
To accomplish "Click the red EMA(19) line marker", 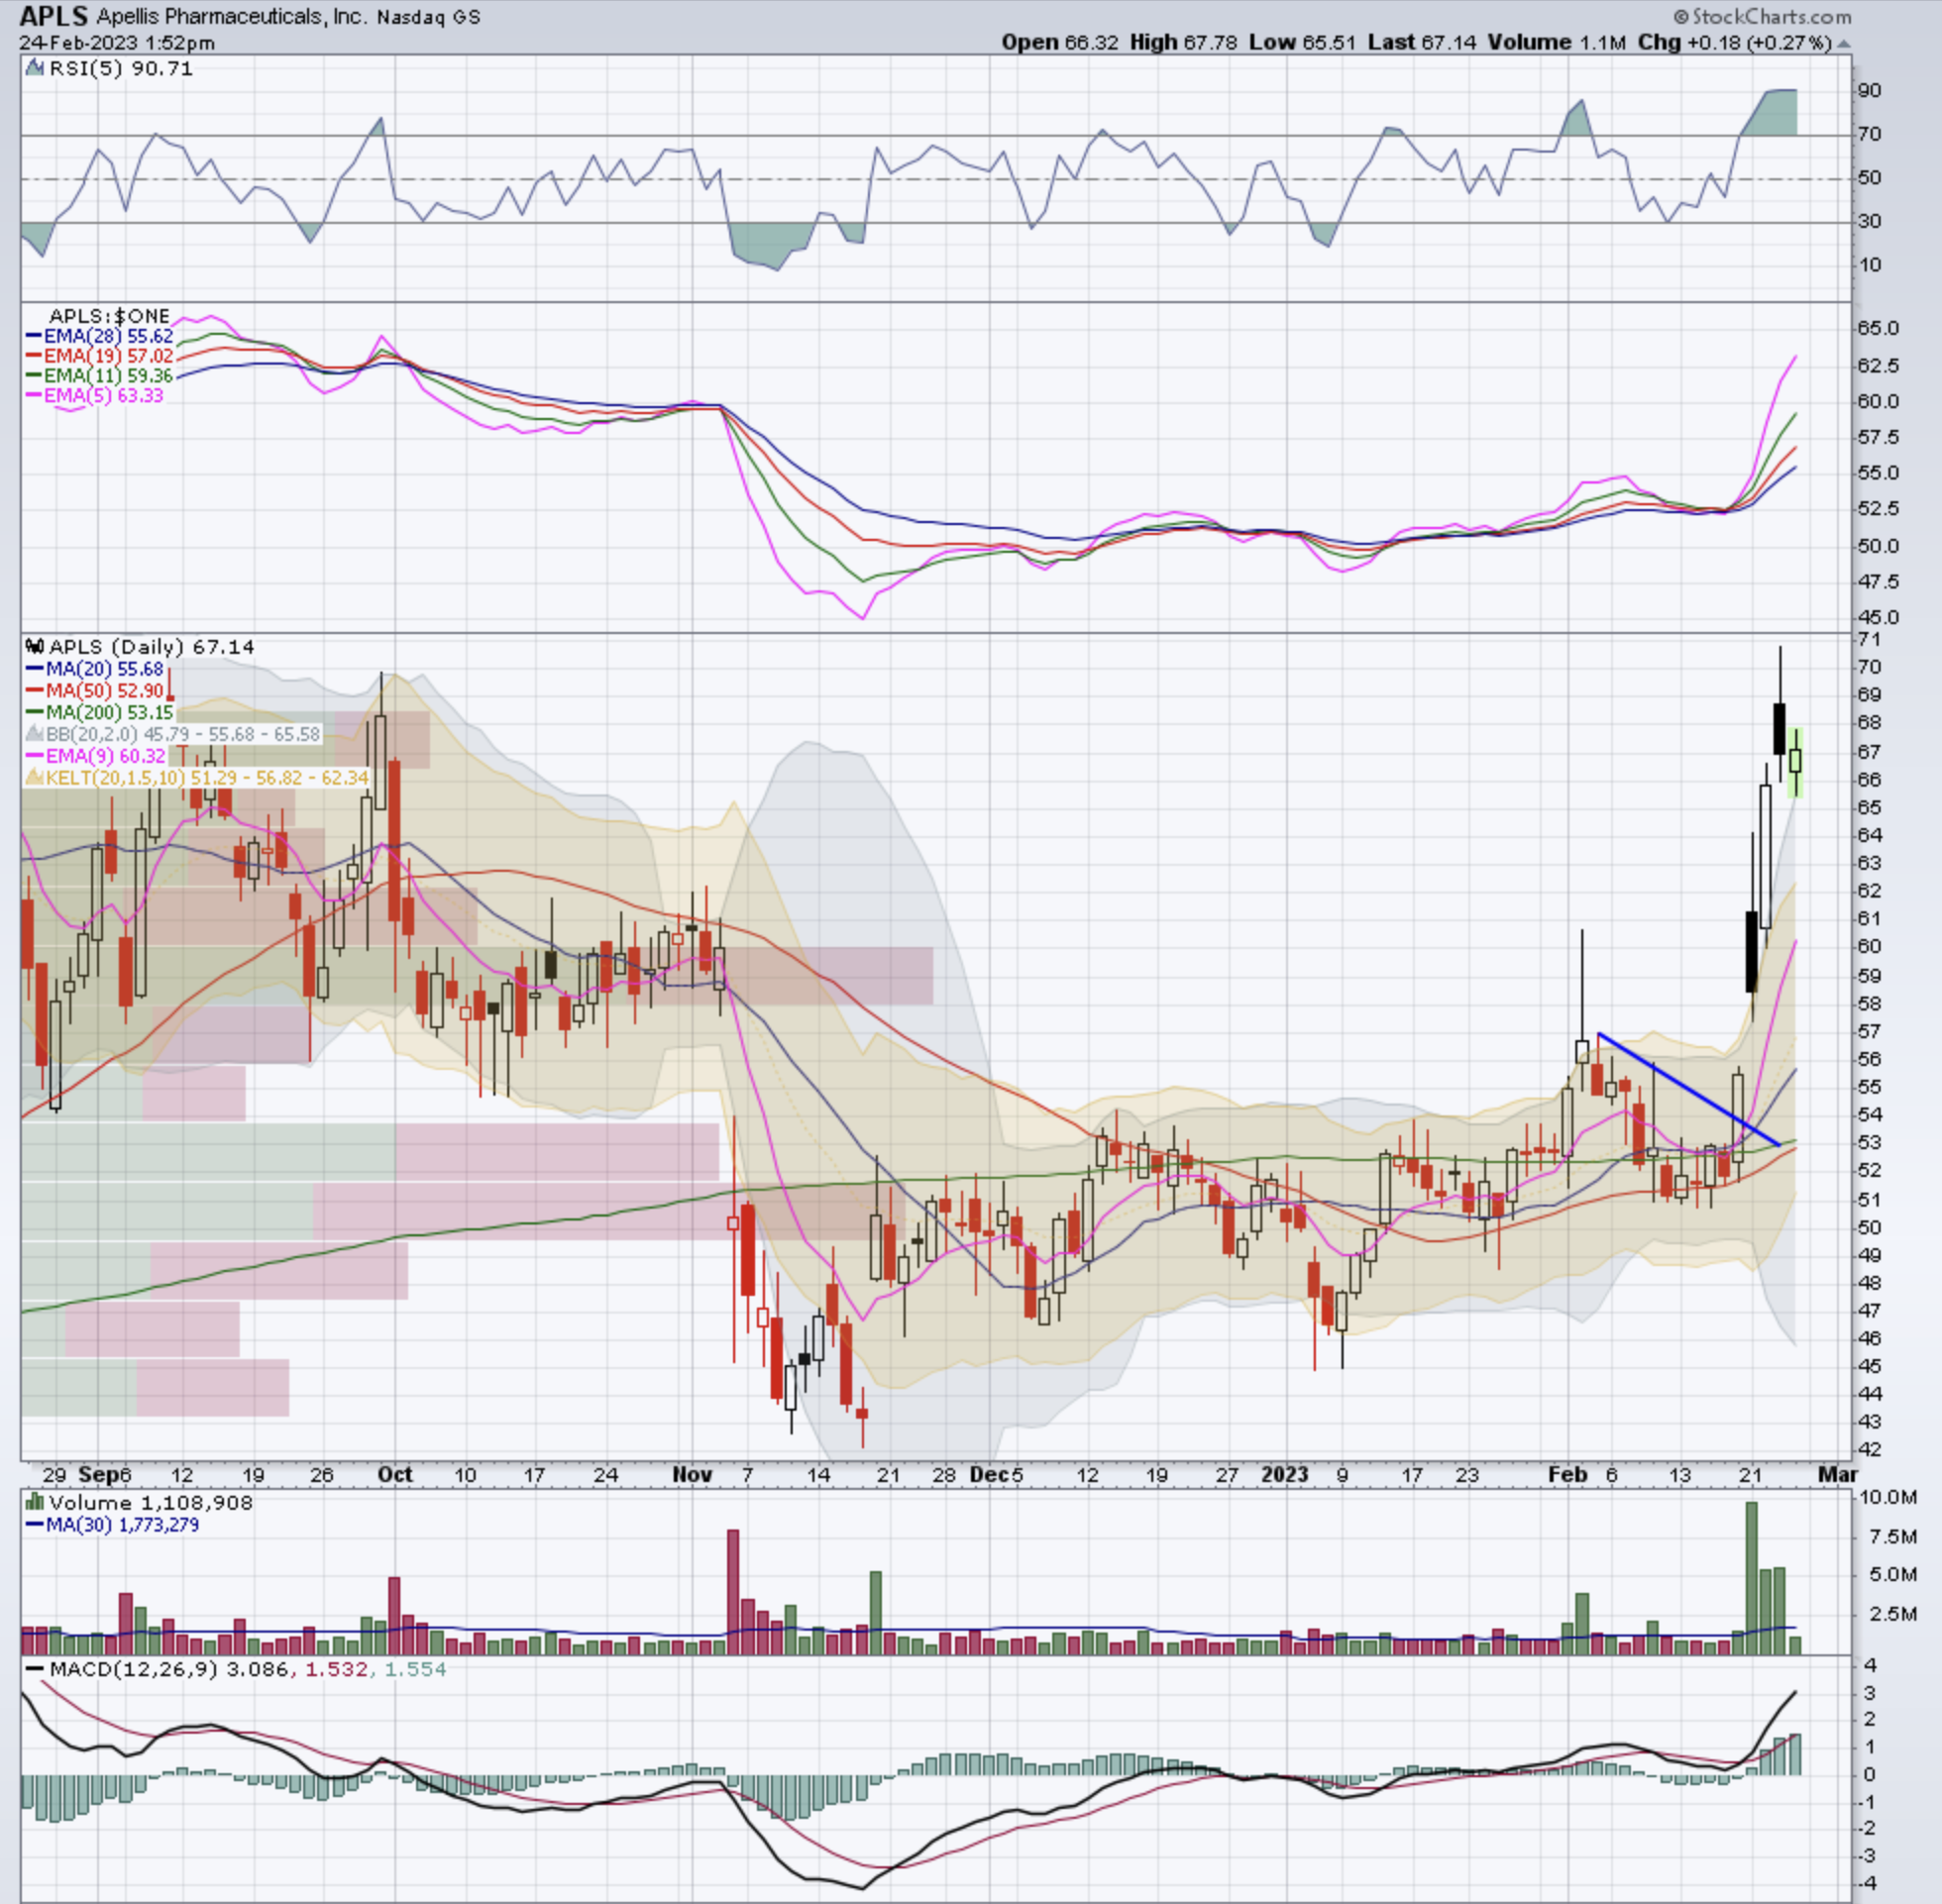I will 33,357.
